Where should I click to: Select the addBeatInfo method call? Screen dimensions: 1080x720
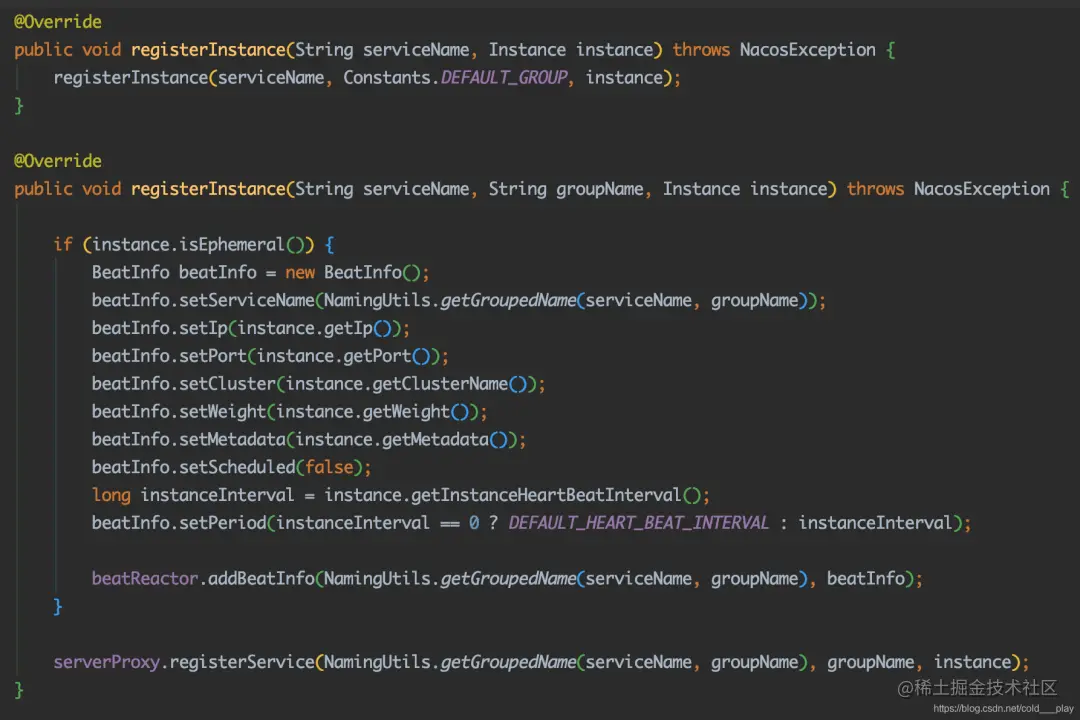(x=261, y=579)
